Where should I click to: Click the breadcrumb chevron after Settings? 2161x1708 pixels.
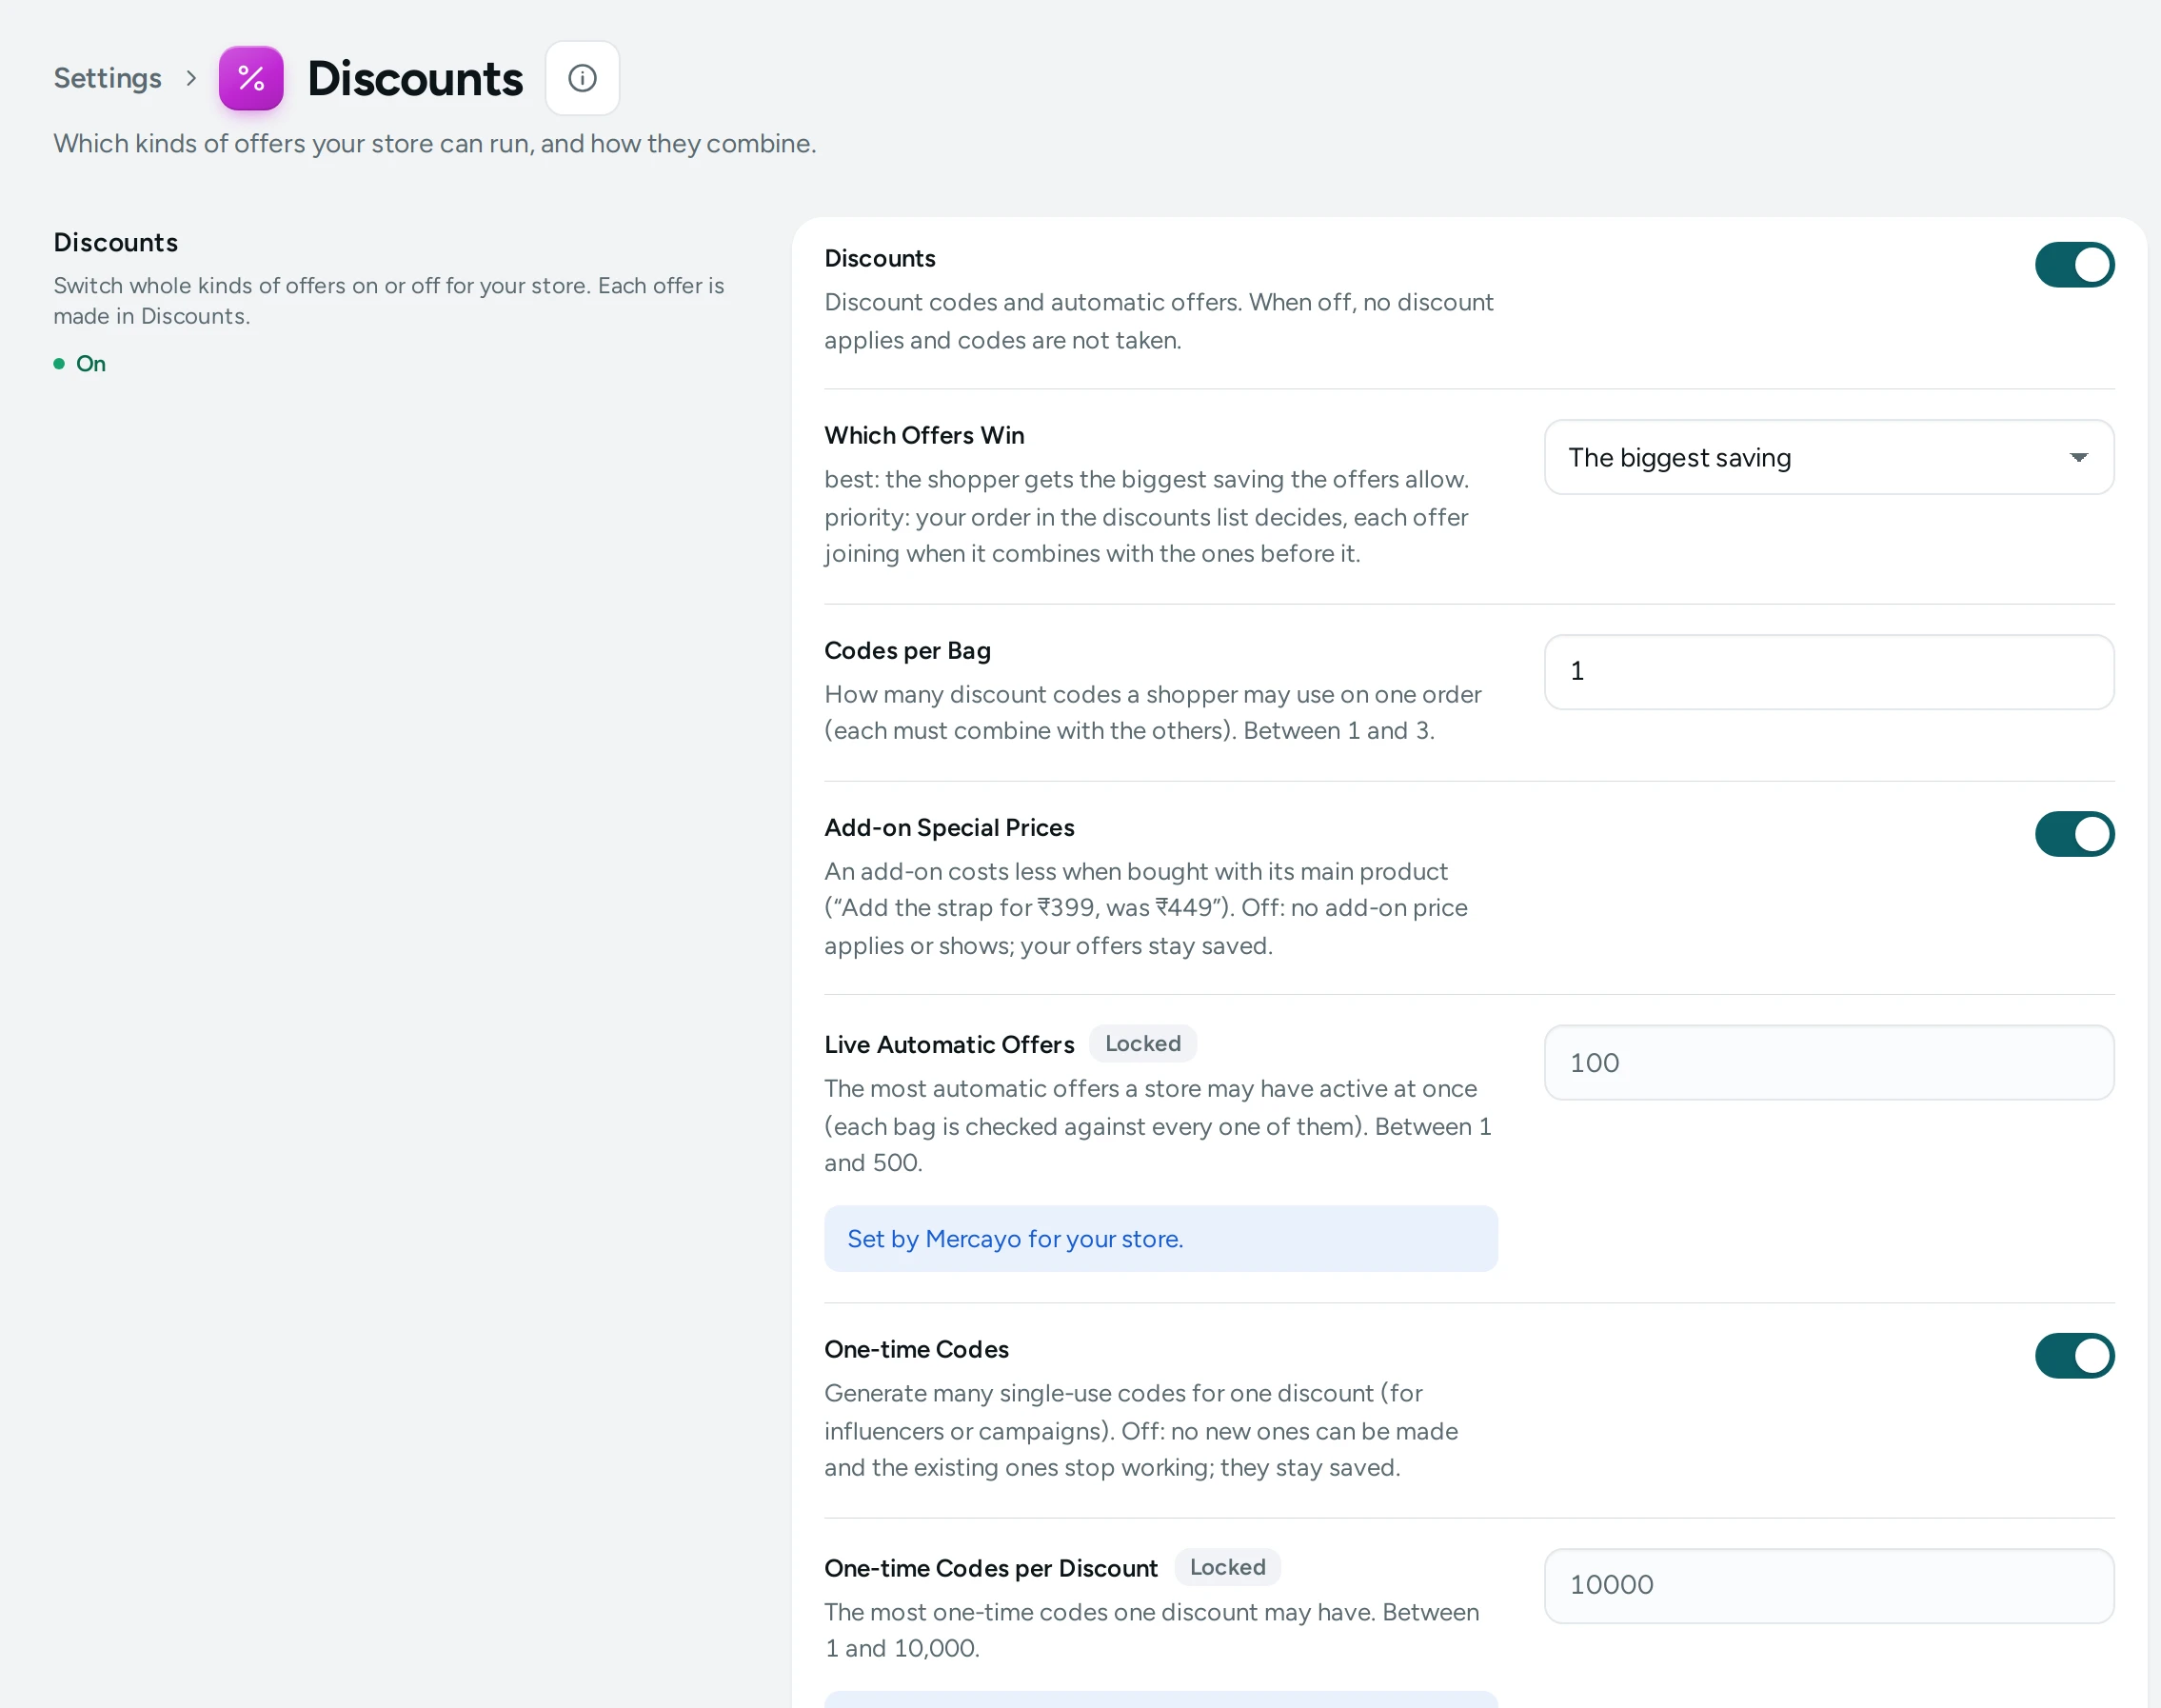tap(191, 78)
